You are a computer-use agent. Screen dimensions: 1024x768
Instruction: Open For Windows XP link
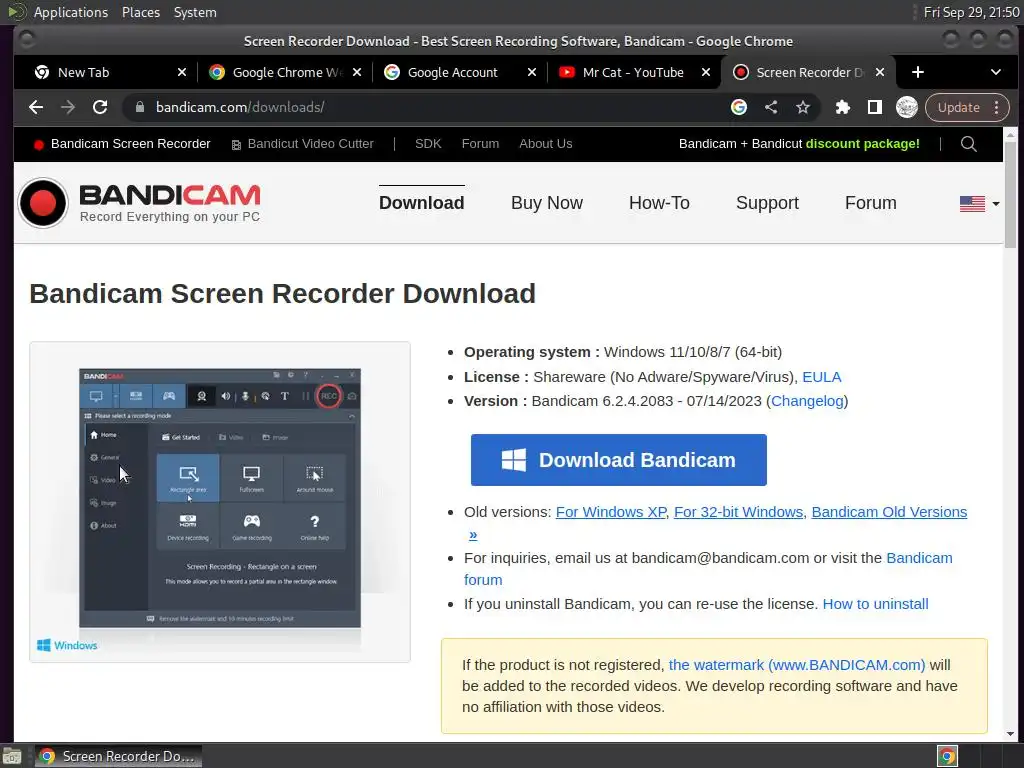point(611,512)
